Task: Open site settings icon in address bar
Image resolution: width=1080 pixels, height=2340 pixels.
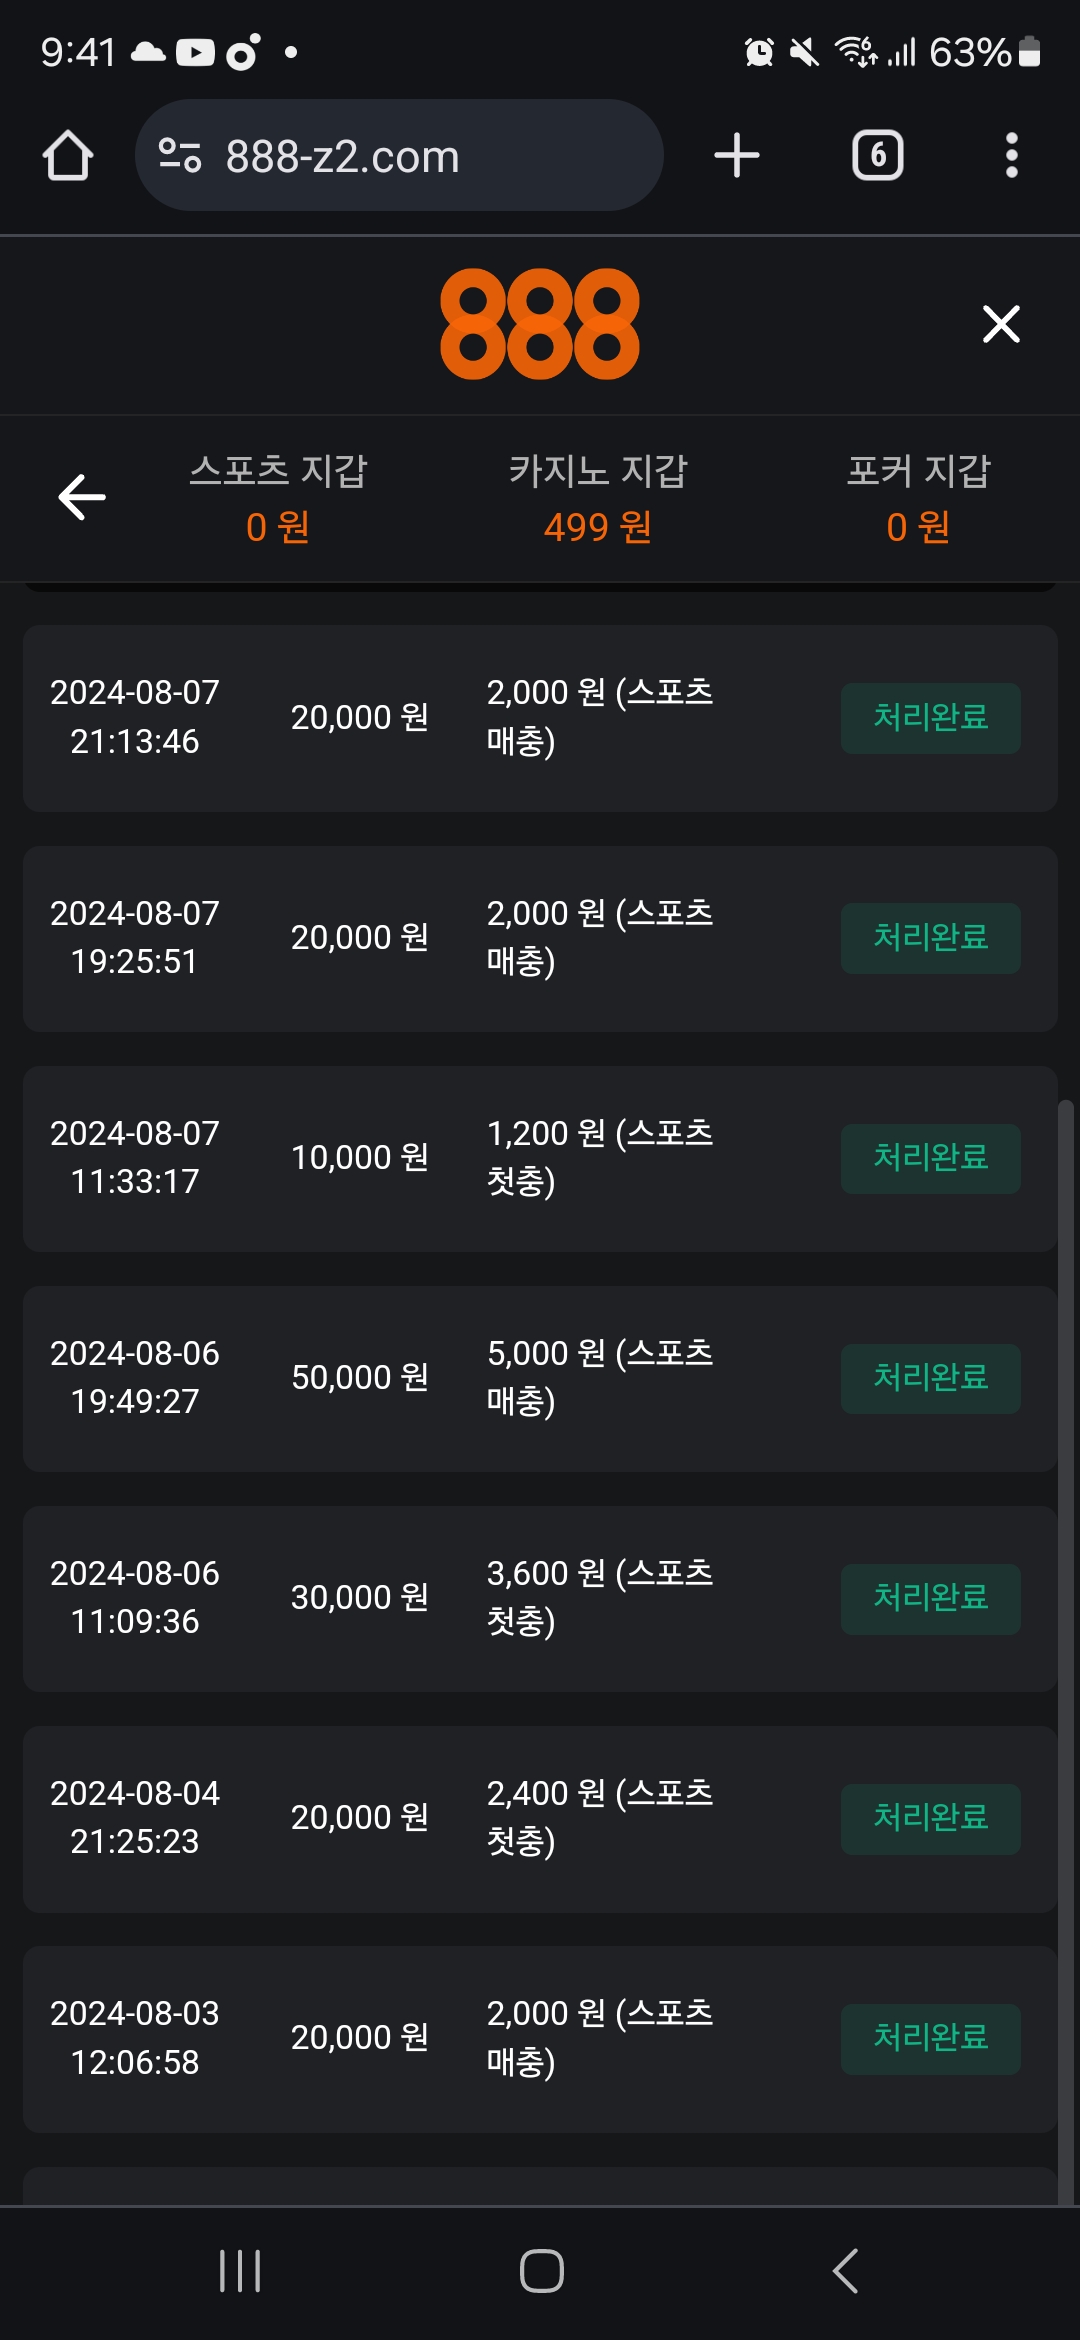Action: click(x=180, y=156)
